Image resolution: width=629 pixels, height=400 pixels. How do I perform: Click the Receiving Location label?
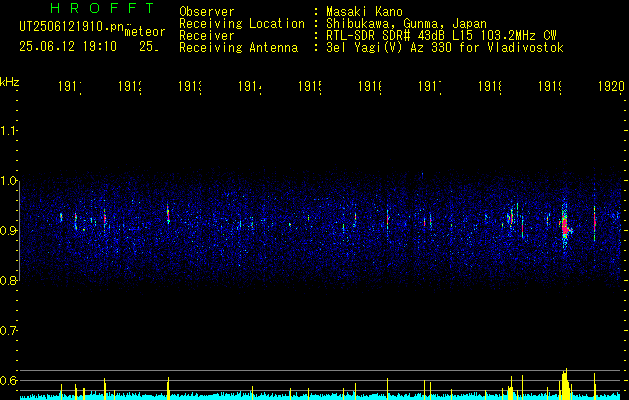[242, 24]
